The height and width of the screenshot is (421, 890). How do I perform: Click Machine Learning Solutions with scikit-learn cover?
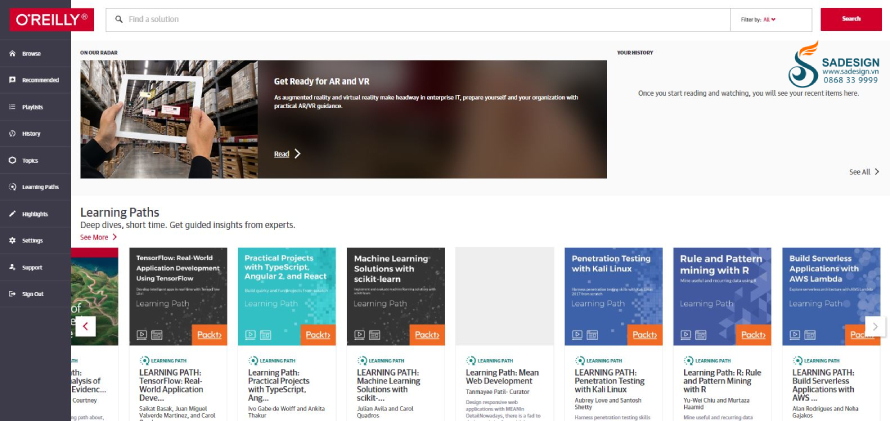coord(396,296)
